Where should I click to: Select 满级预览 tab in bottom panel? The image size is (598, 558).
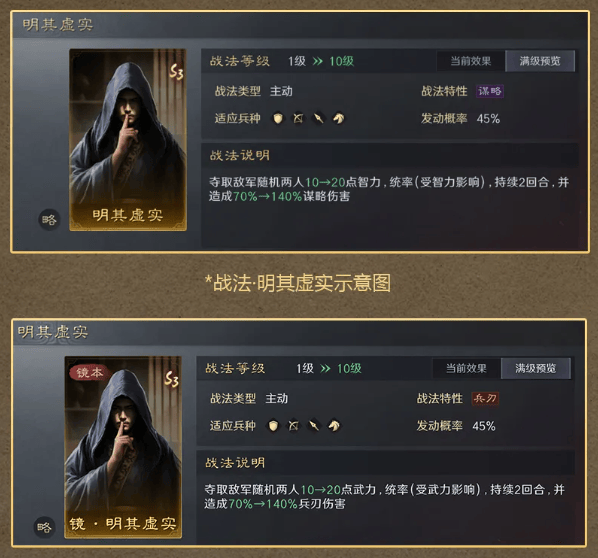tap(535, 368)
